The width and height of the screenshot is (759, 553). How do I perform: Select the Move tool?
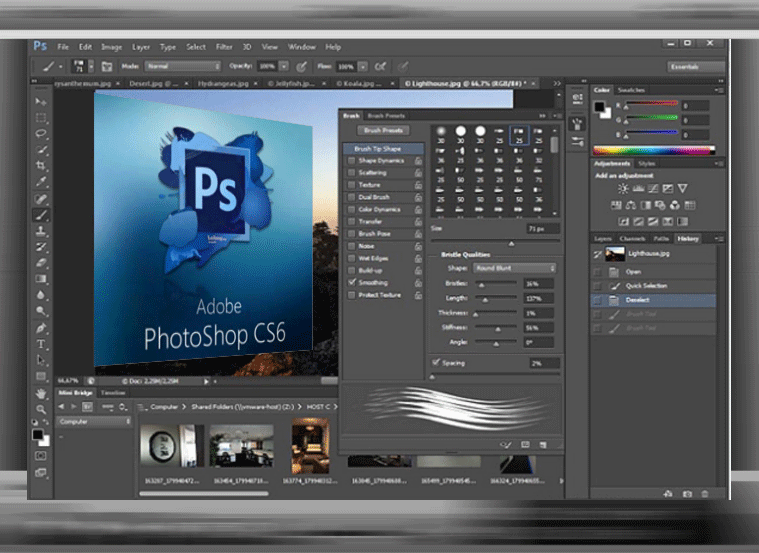[41, 102]
